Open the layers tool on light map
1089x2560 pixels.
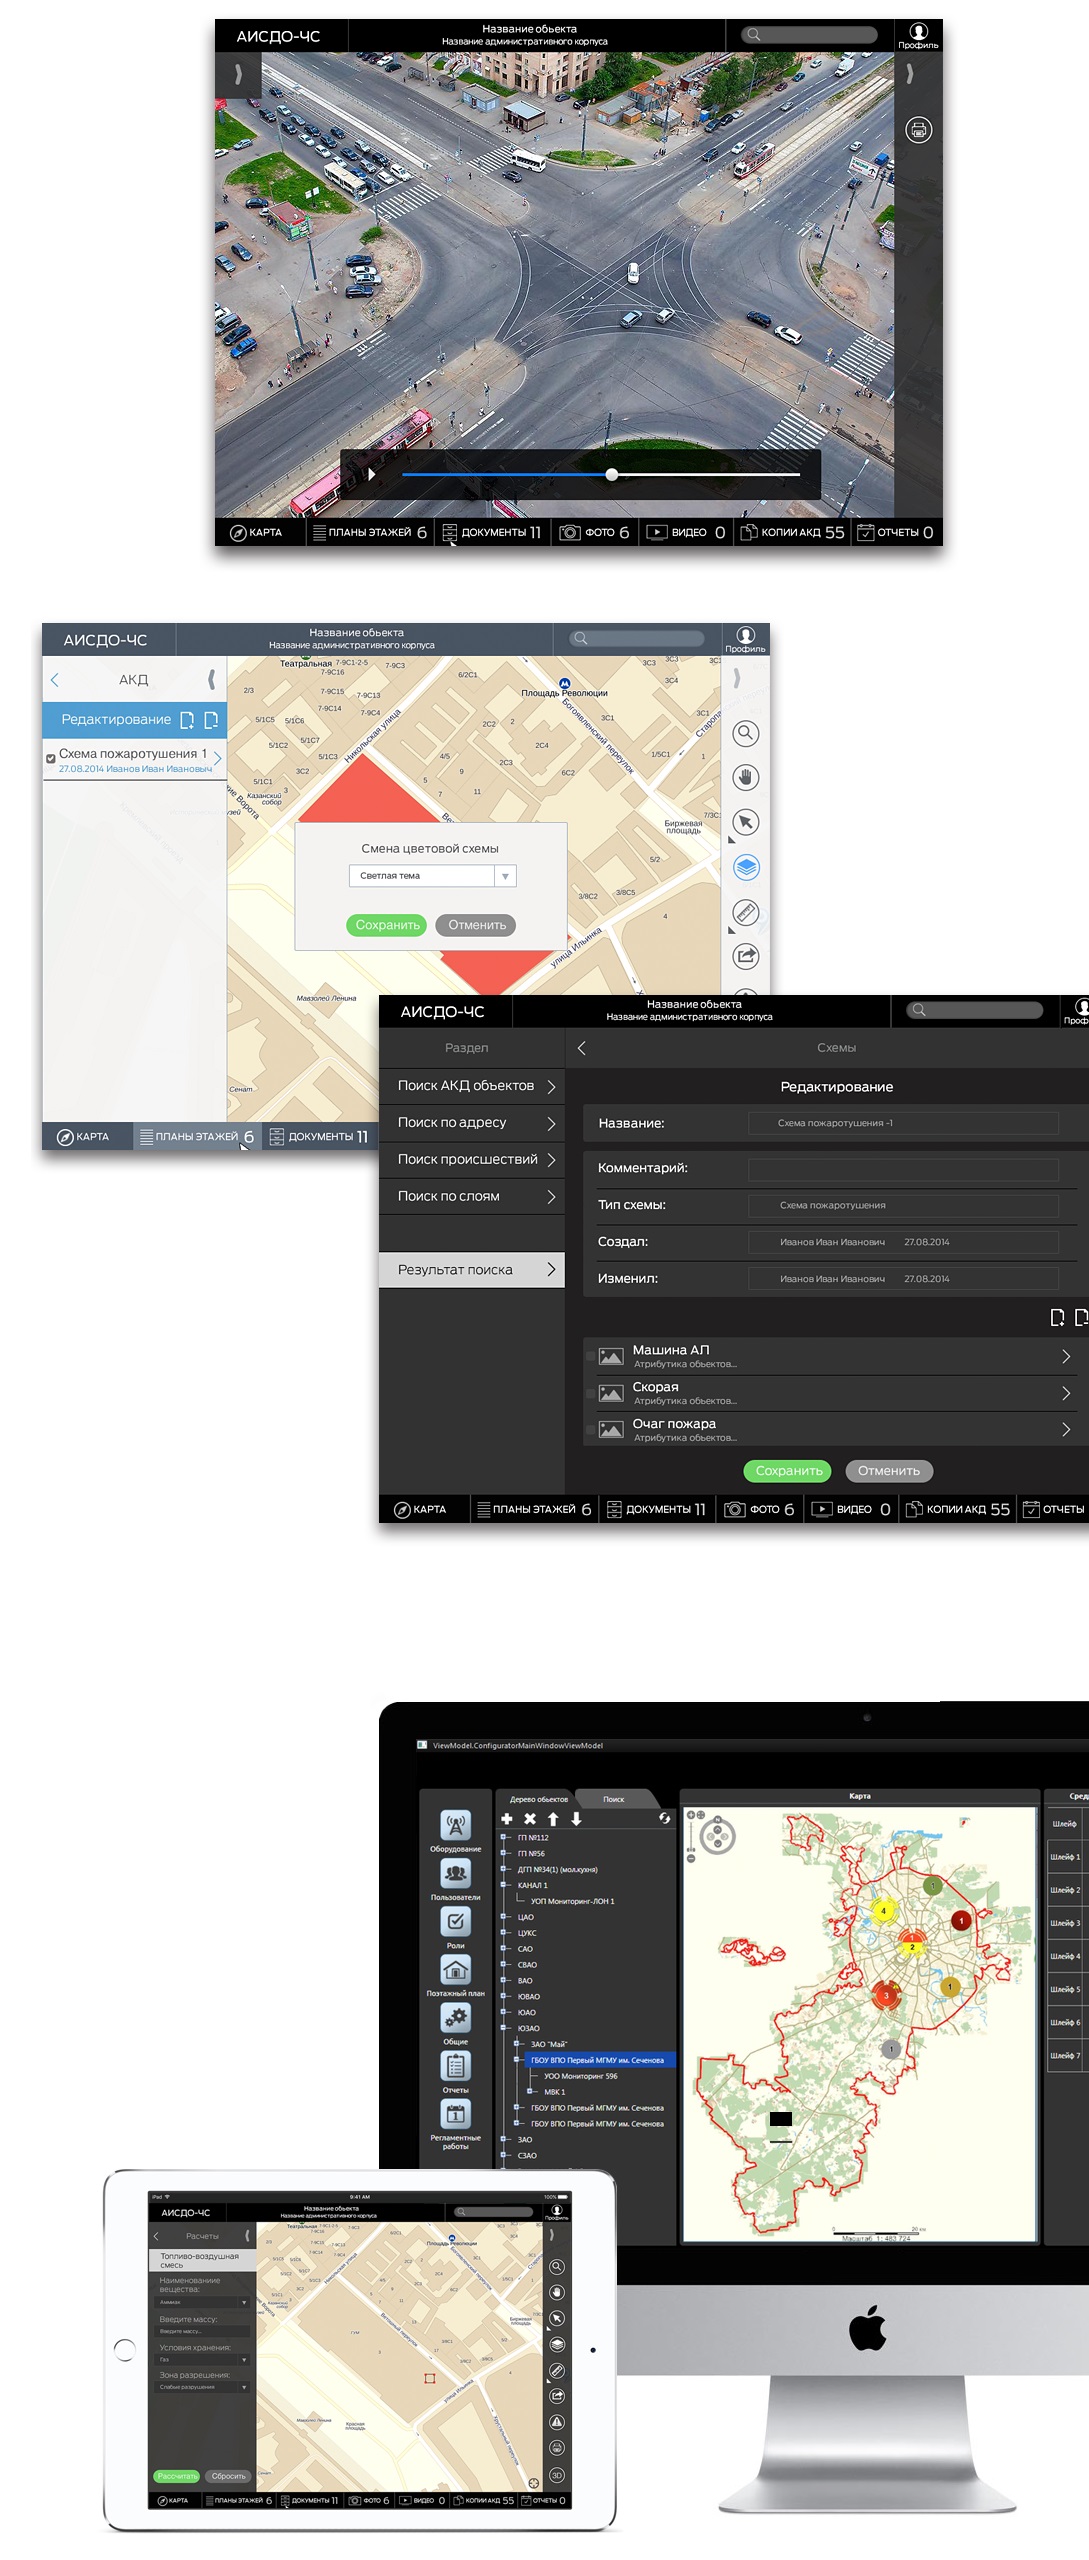746,867
